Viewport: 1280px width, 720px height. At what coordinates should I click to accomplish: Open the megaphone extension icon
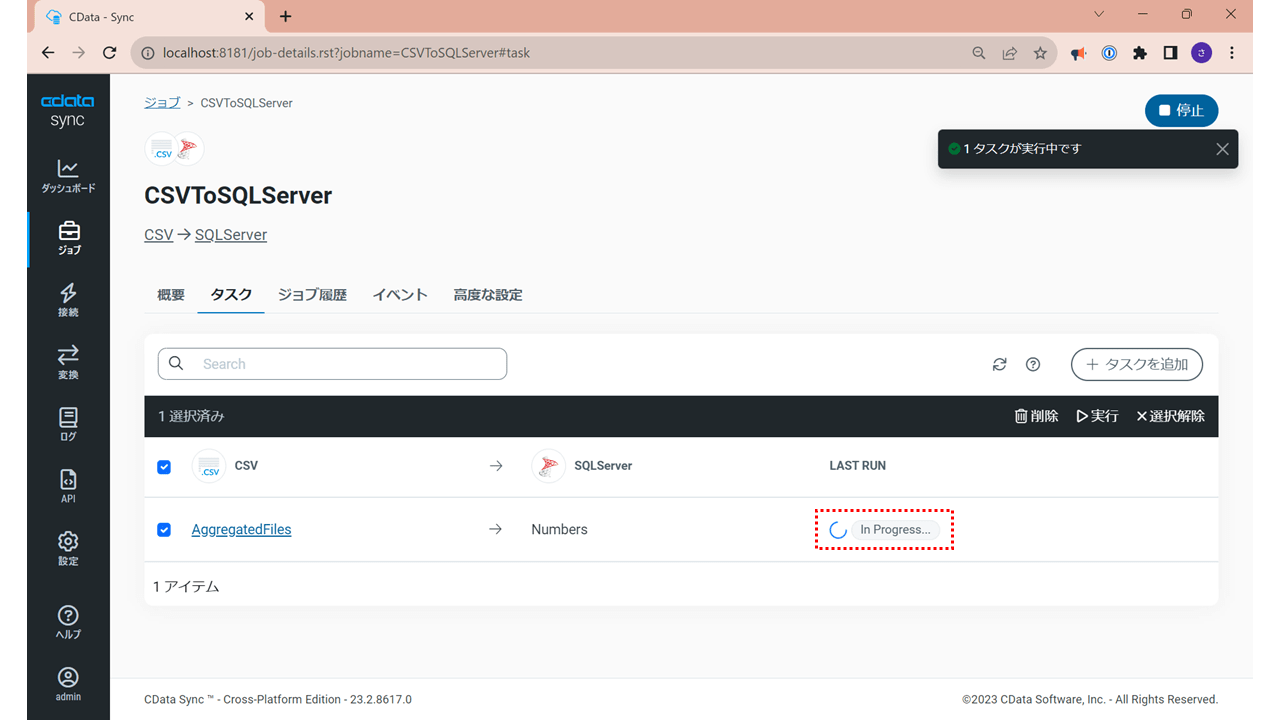click(x=1078, y=53)
